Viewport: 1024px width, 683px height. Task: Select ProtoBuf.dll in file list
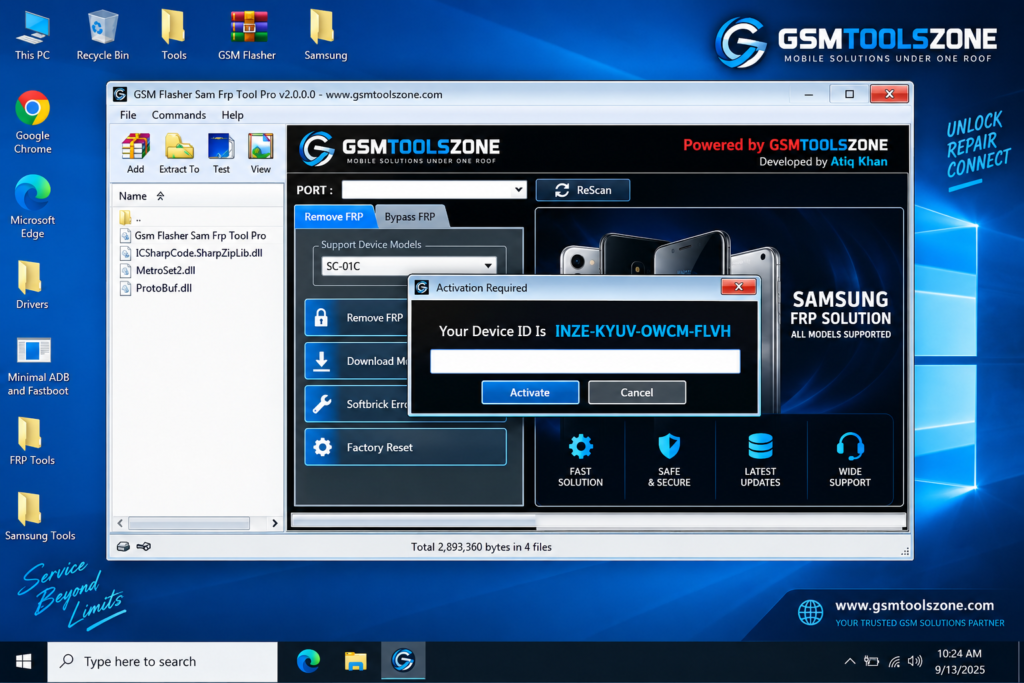click(156, 288)
